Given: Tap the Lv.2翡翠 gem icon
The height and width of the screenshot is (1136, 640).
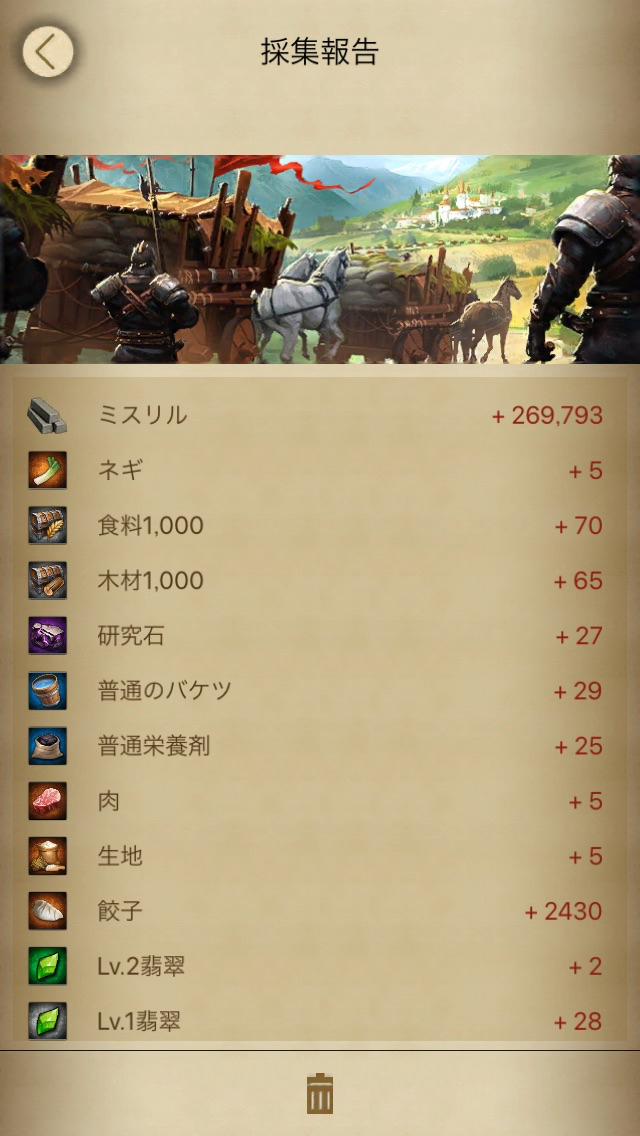Looking at the screenshot, I should coord(47,966).
